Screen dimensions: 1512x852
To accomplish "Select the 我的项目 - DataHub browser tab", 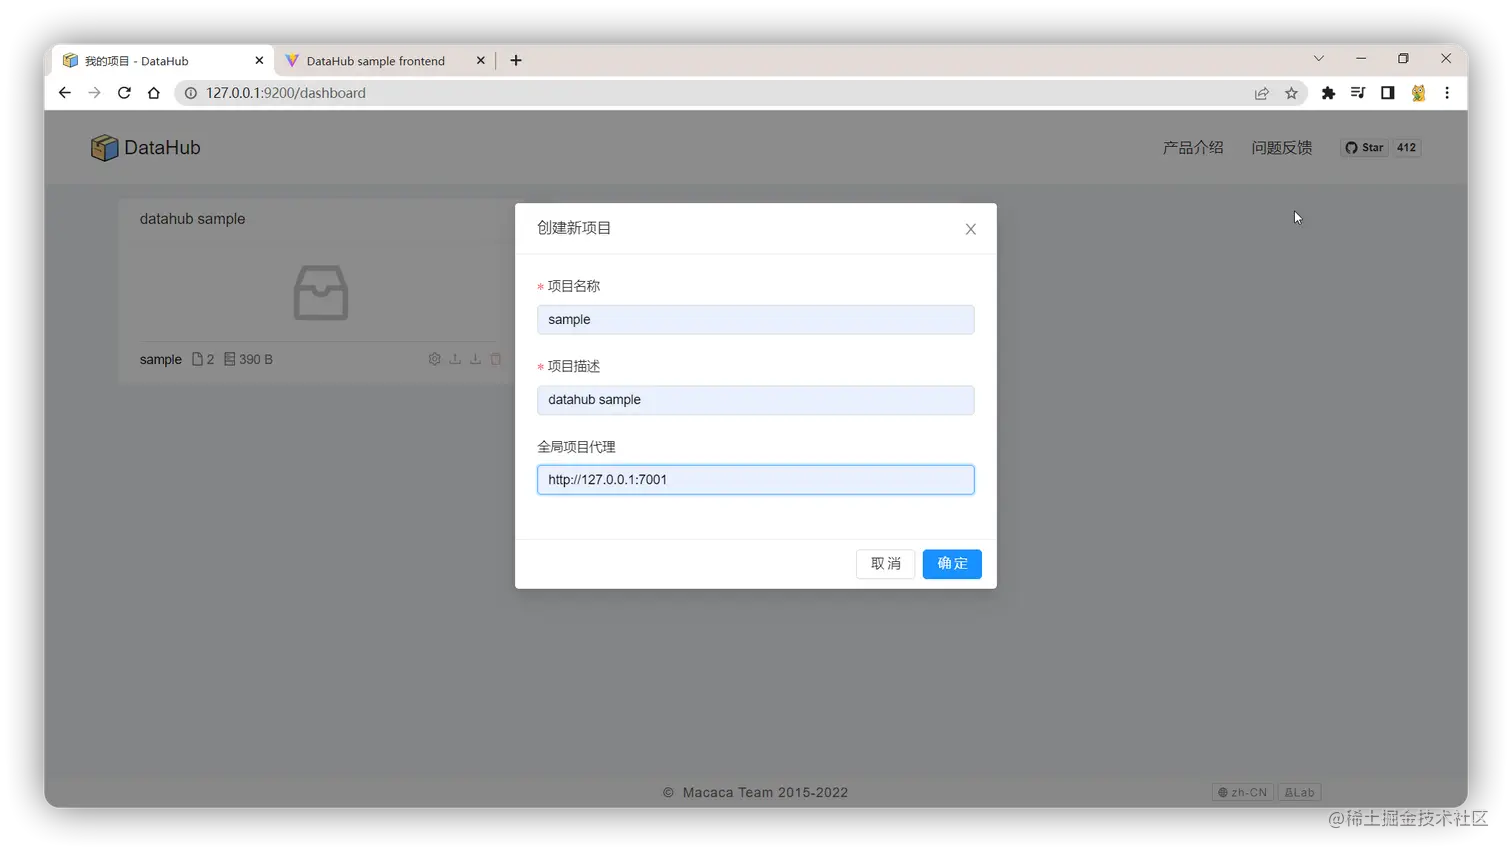I will tap(136, 61).
